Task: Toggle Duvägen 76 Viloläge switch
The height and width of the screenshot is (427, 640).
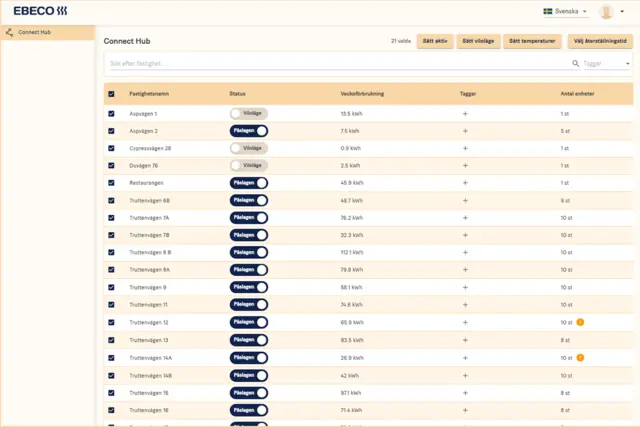Action: coord(249,165)
